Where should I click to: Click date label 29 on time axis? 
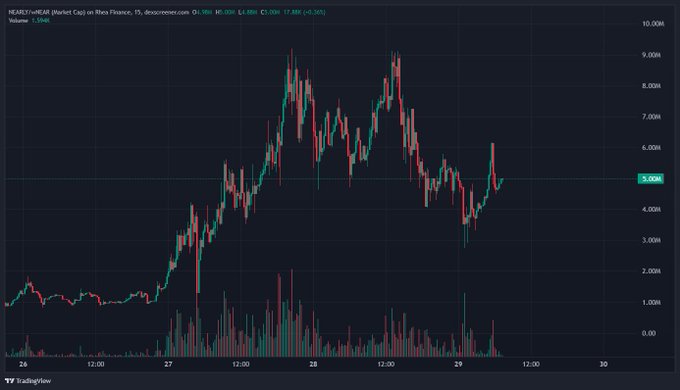tap(458, 364)
